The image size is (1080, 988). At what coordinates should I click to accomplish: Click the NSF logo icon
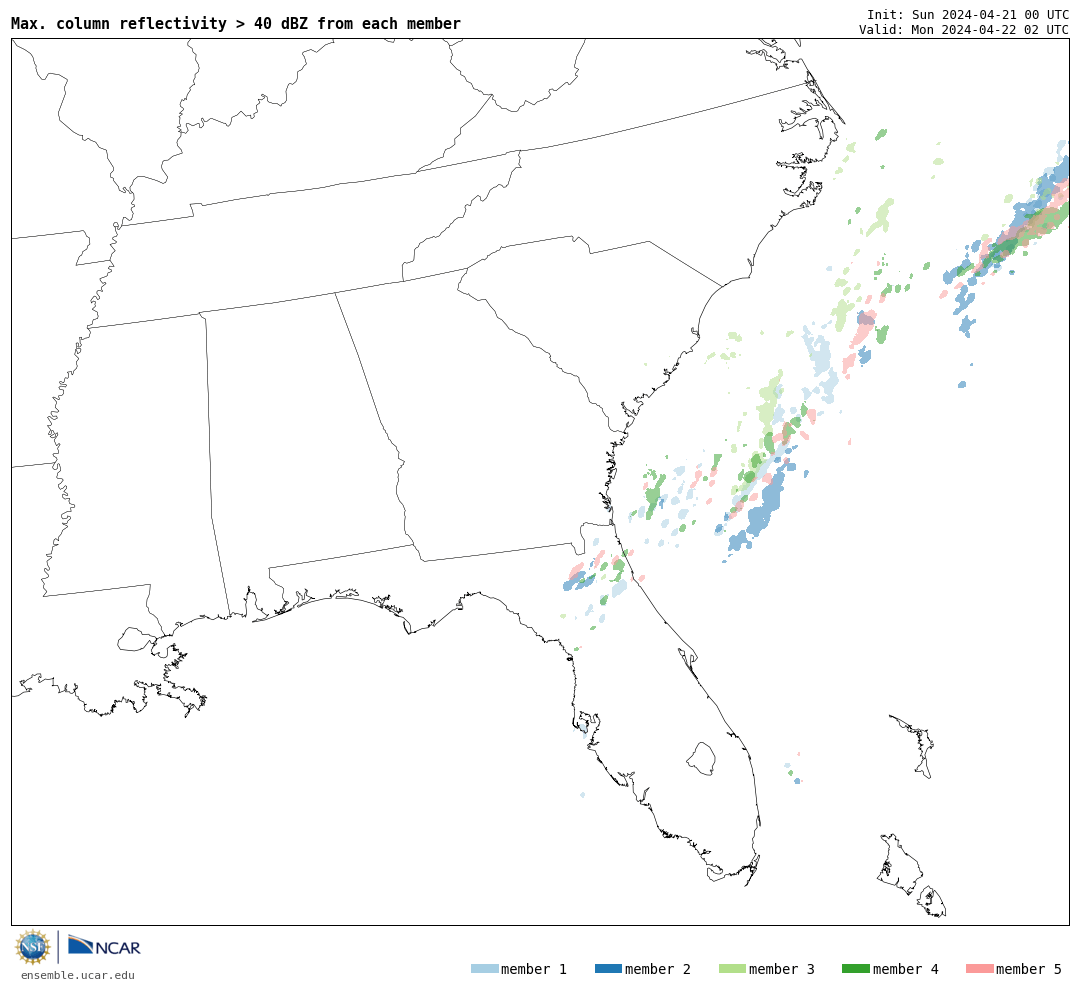(x=32, y=947)
